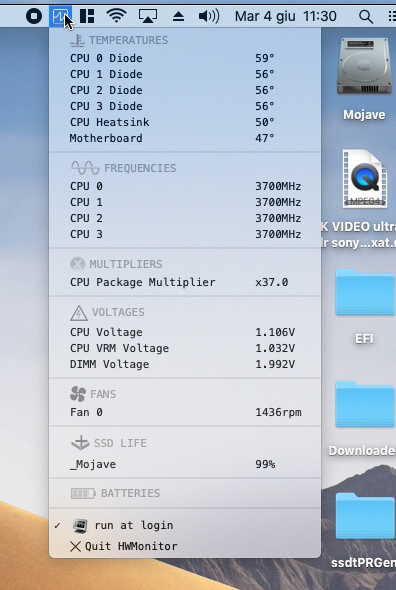This screenshot has height=590, width=396.
Task: Click the 1.992V voltage value
Action: click(x=275, y=364)
